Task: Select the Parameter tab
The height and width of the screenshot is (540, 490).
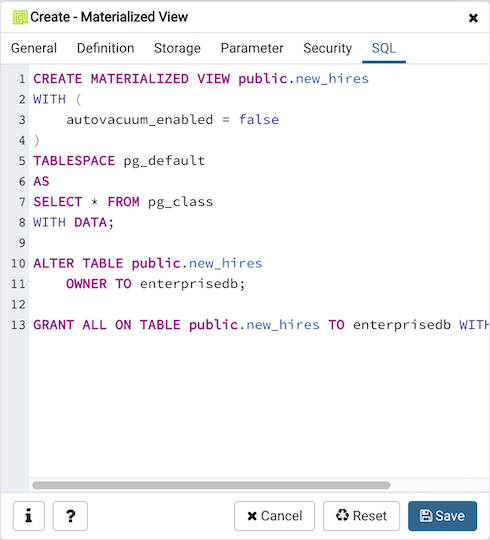Action: point(252,48)
